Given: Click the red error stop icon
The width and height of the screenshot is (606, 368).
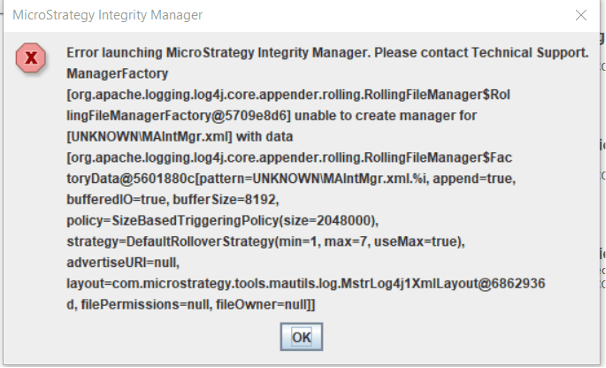Looking at the screenshot, I should pos(31,58).
